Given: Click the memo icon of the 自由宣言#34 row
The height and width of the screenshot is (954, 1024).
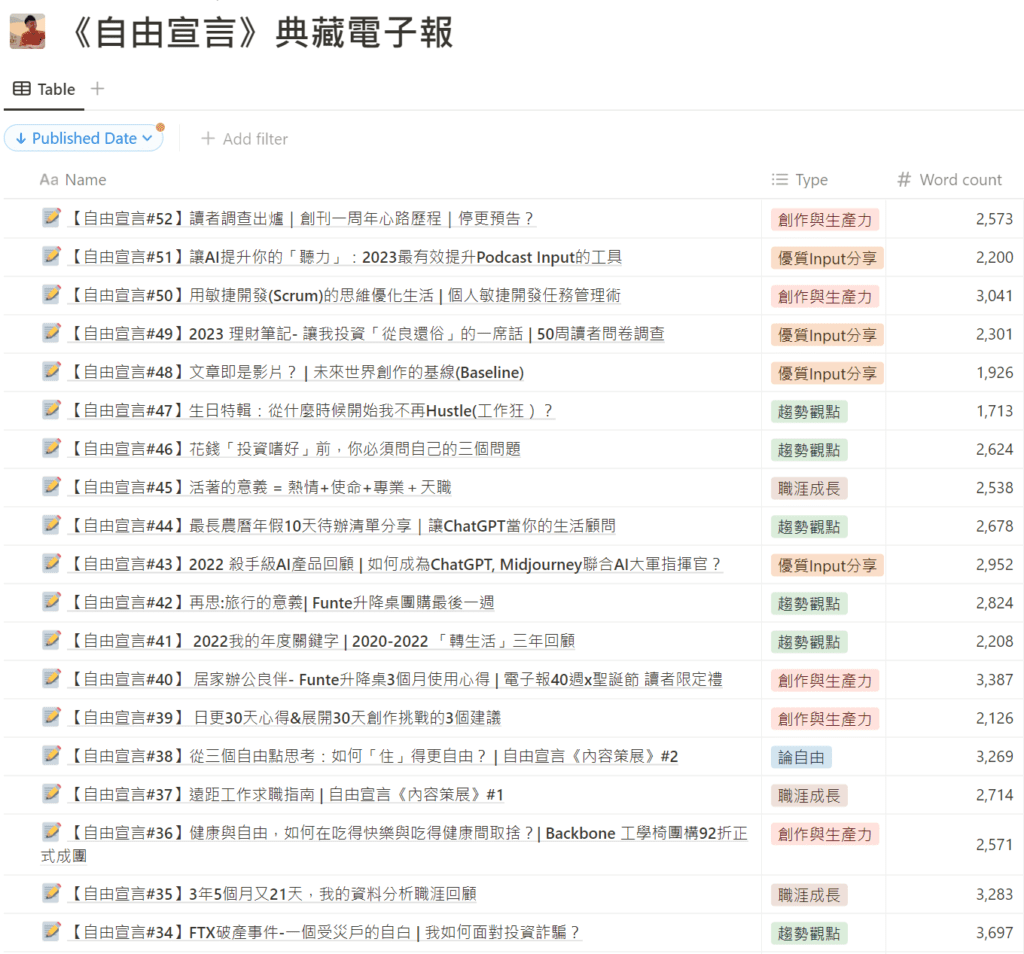Looking at the screenshot, I should point(52,932).
